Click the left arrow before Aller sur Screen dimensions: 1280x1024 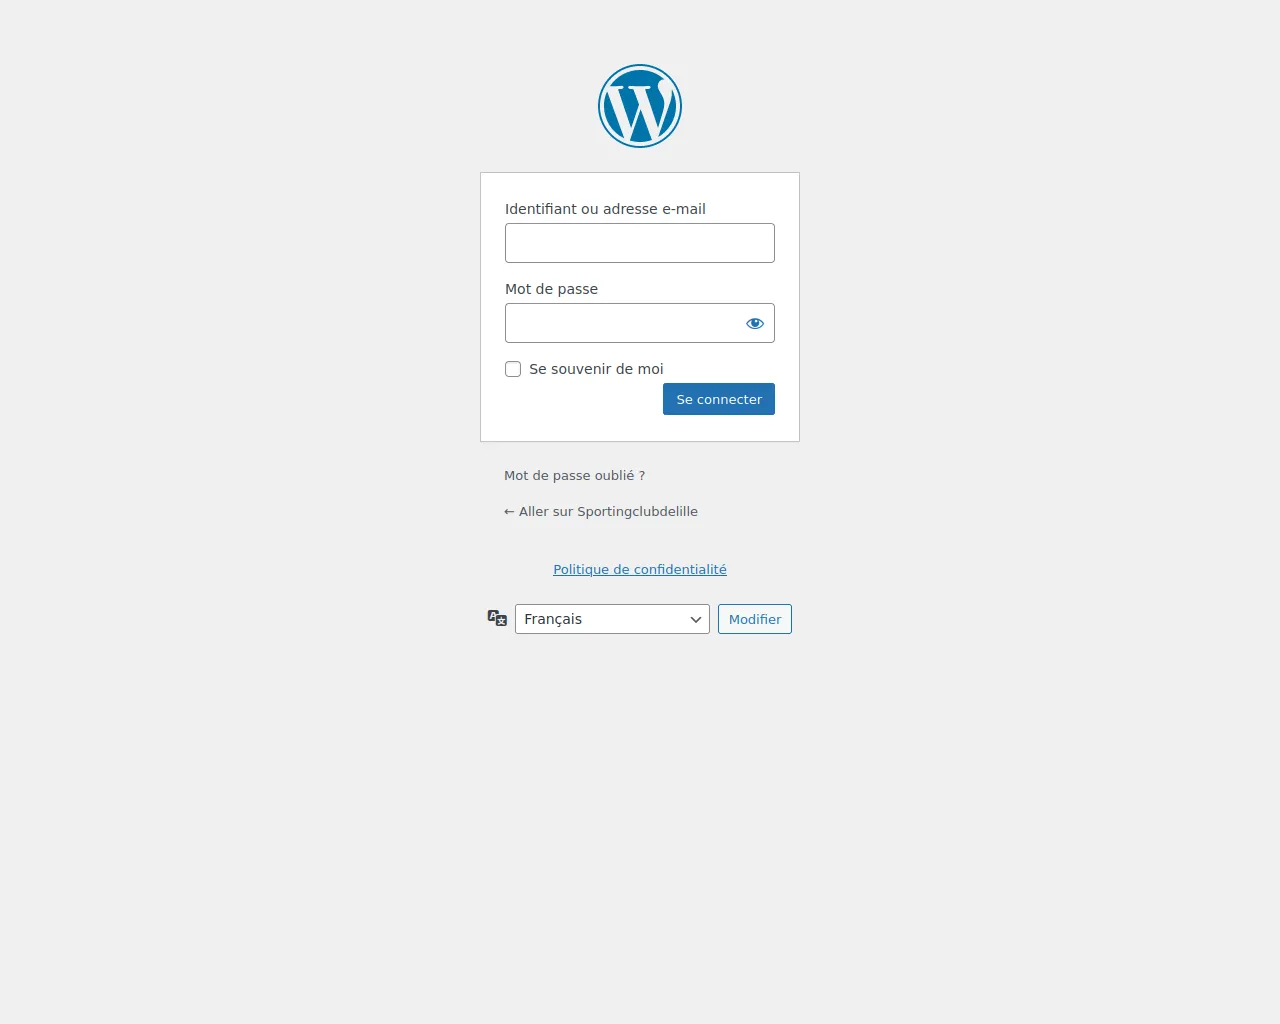pyautogui.click(x=509, y=512)
